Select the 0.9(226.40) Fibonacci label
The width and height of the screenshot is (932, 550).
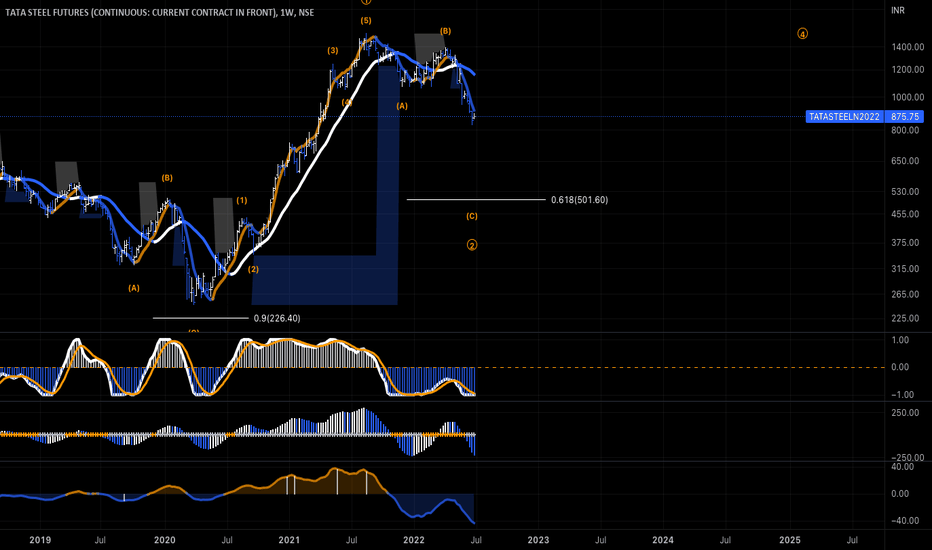click(x=277, y=318)
